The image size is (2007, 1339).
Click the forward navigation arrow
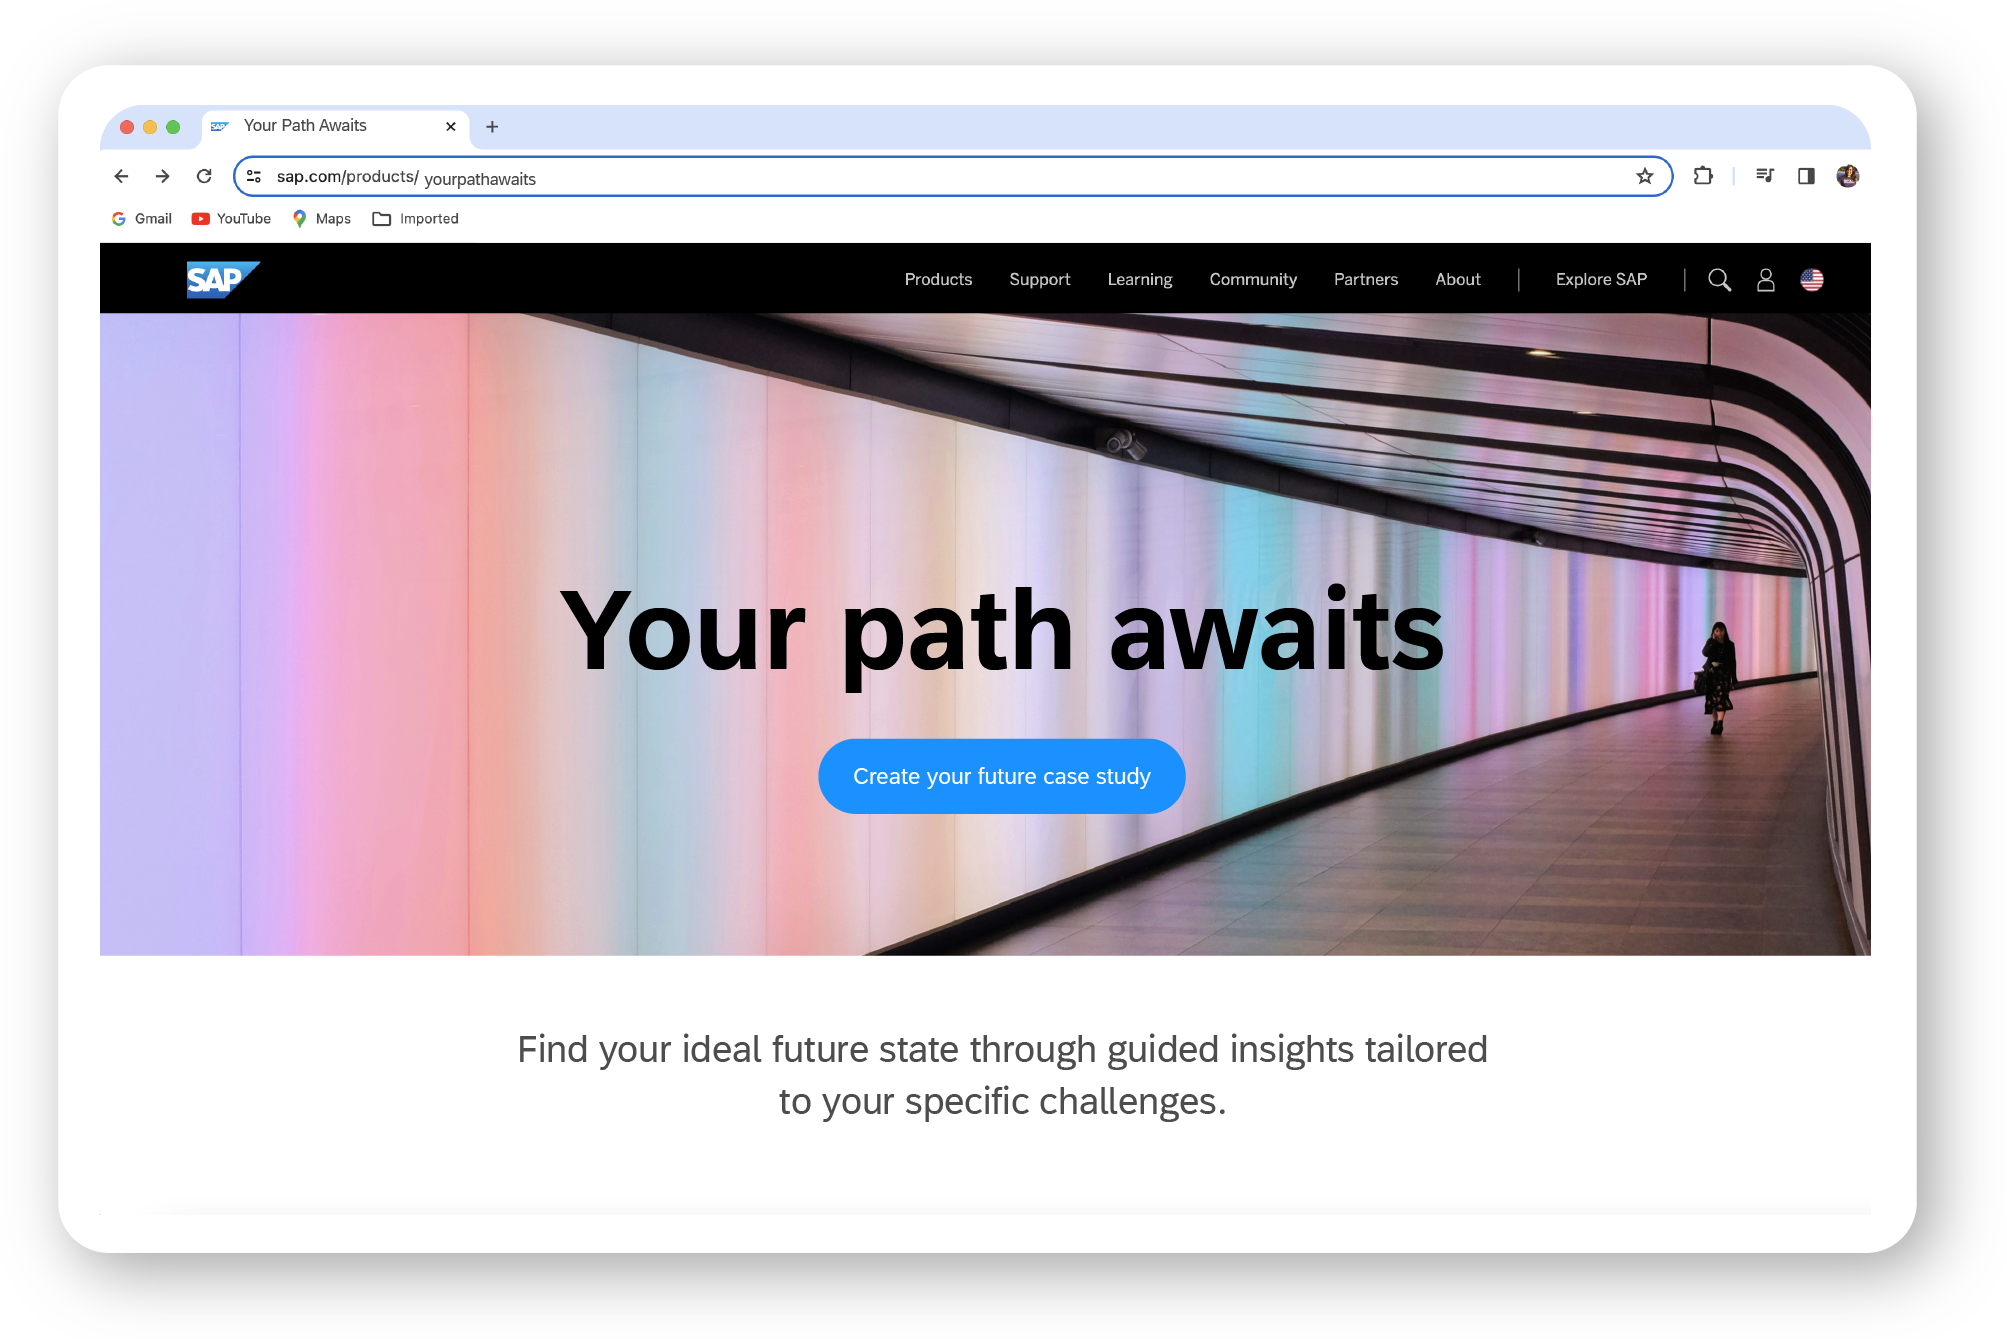162,177
